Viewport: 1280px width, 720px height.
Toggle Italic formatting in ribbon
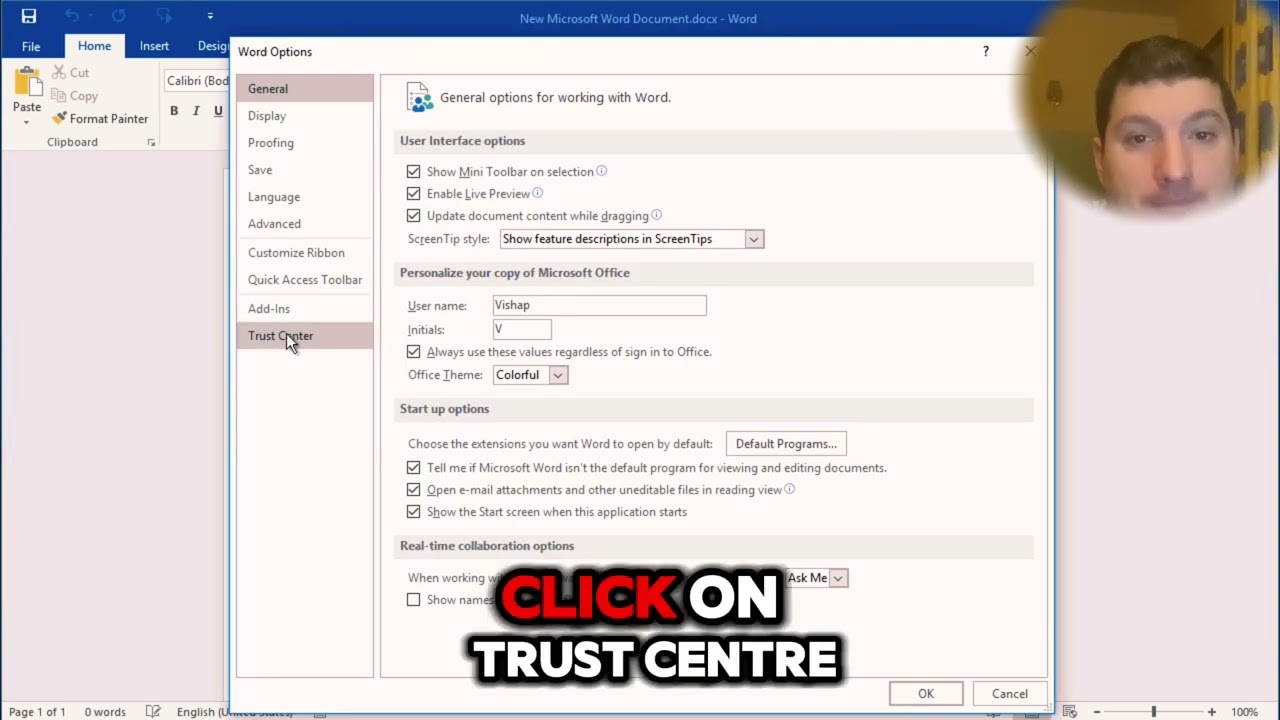[196, 111]
